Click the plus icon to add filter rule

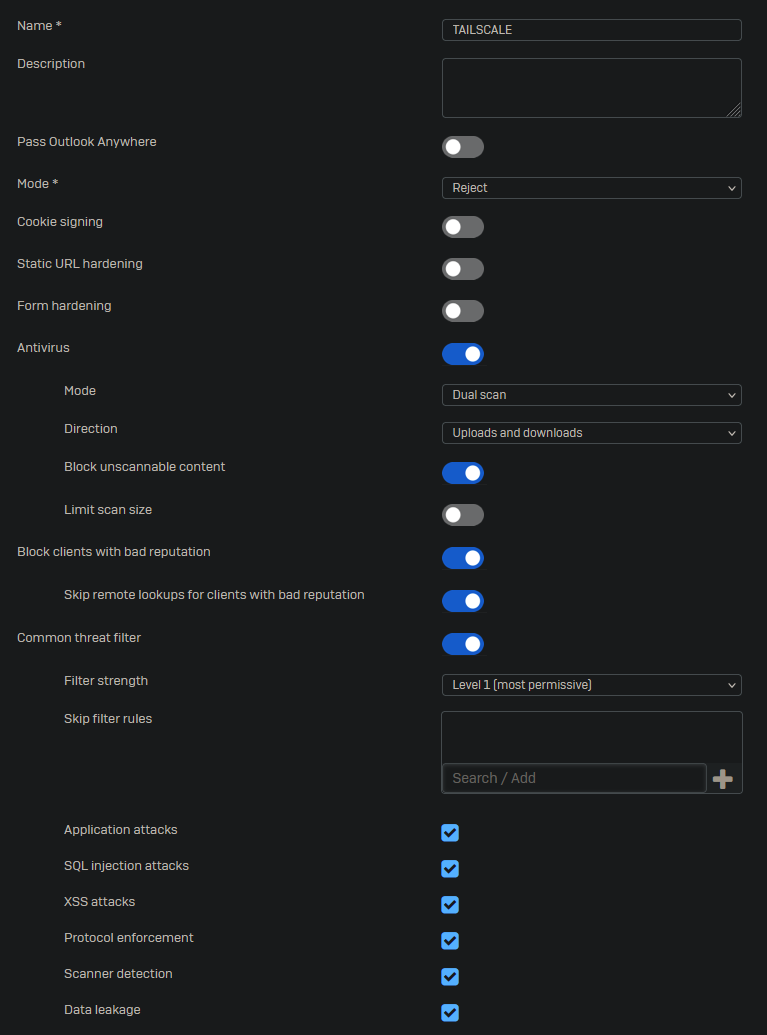pyautogui.click(x=722, y=779)
